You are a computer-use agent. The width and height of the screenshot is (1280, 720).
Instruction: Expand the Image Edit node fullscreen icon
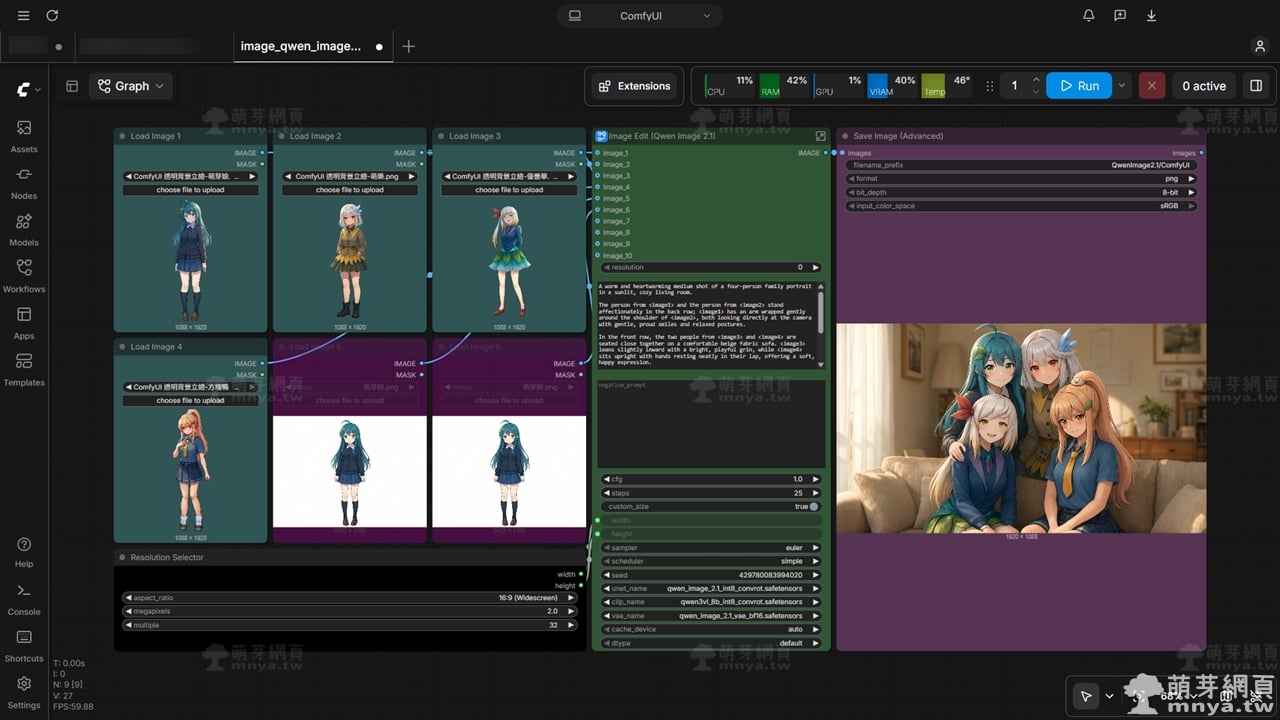(x=821, y=136)
